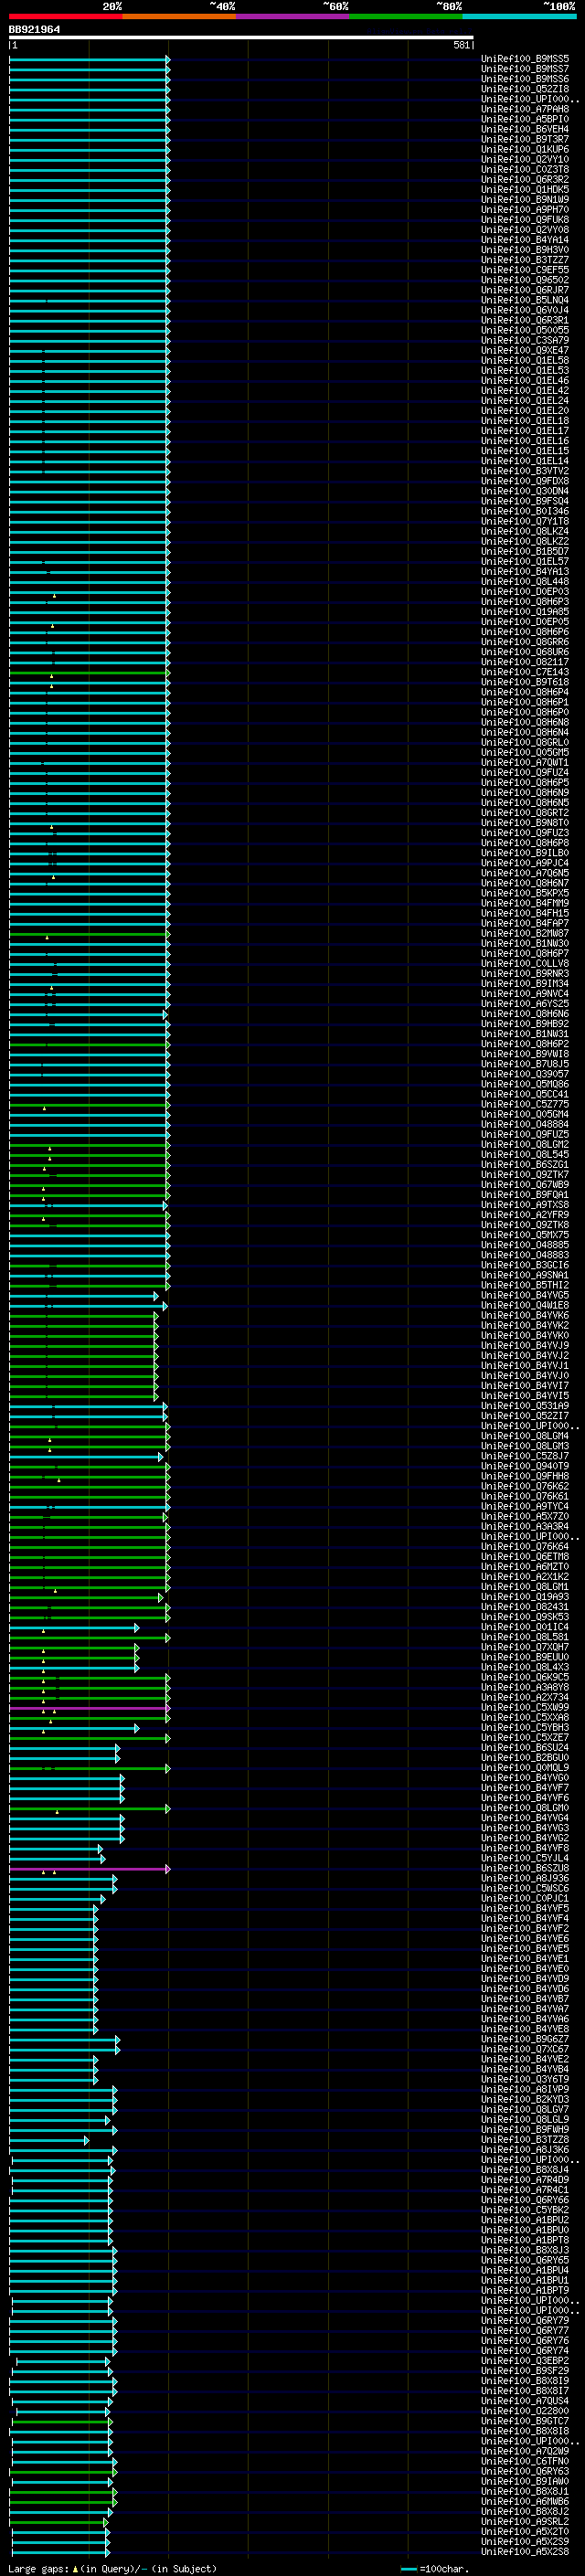Open hit UniRef100_Q8L581
Image resolution: width=585 pixels, height=2576 pixels.
click(x=525, y=1637)
